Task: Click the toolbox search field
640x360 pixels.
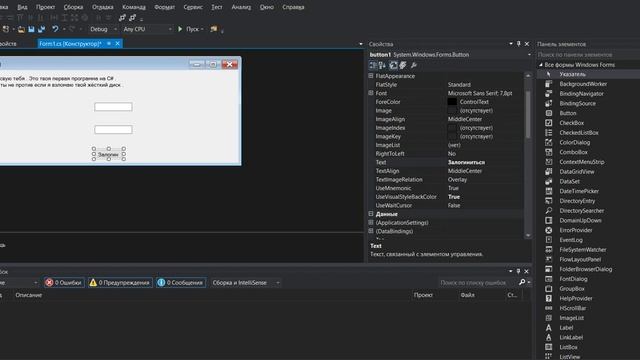Action: pos(588,55)
